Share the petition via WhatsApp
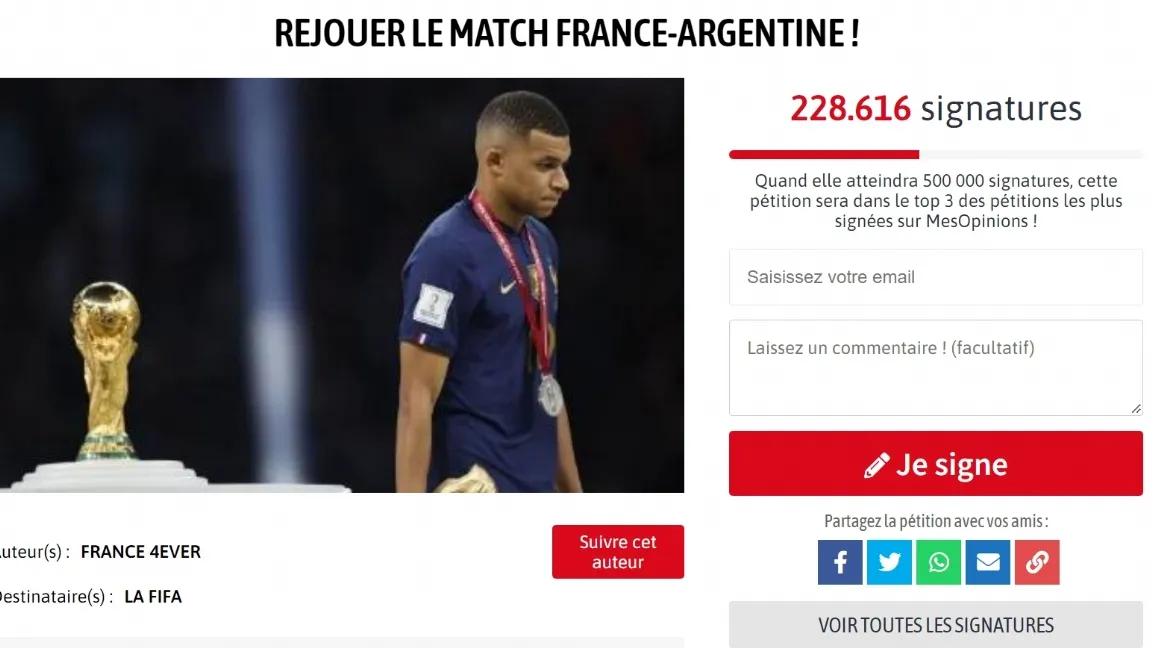1152x648 pixels. (938, 562)
